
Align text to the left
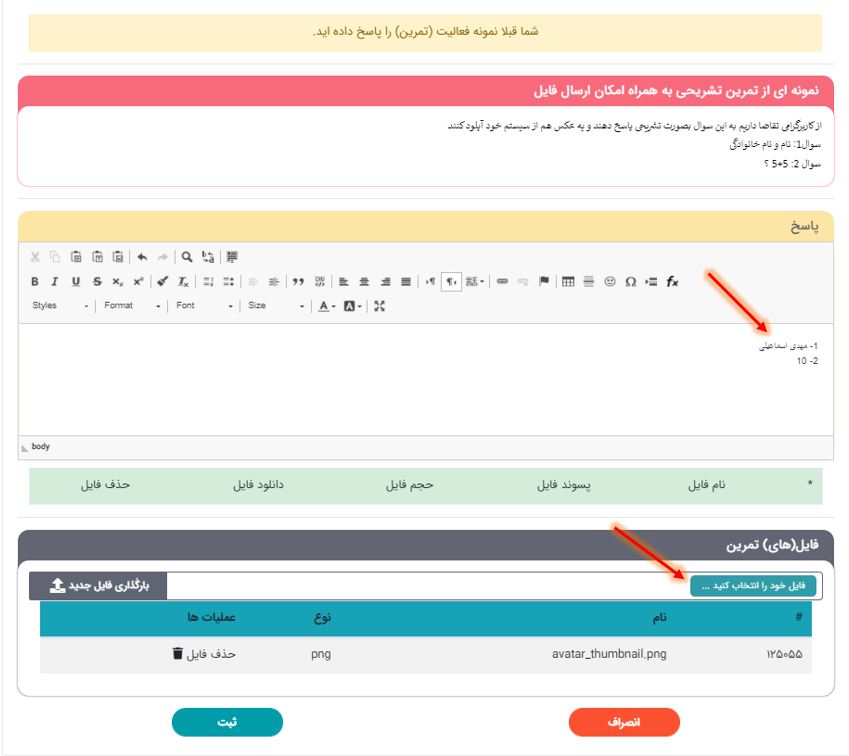pyautogui.click(x=343, y=282)
